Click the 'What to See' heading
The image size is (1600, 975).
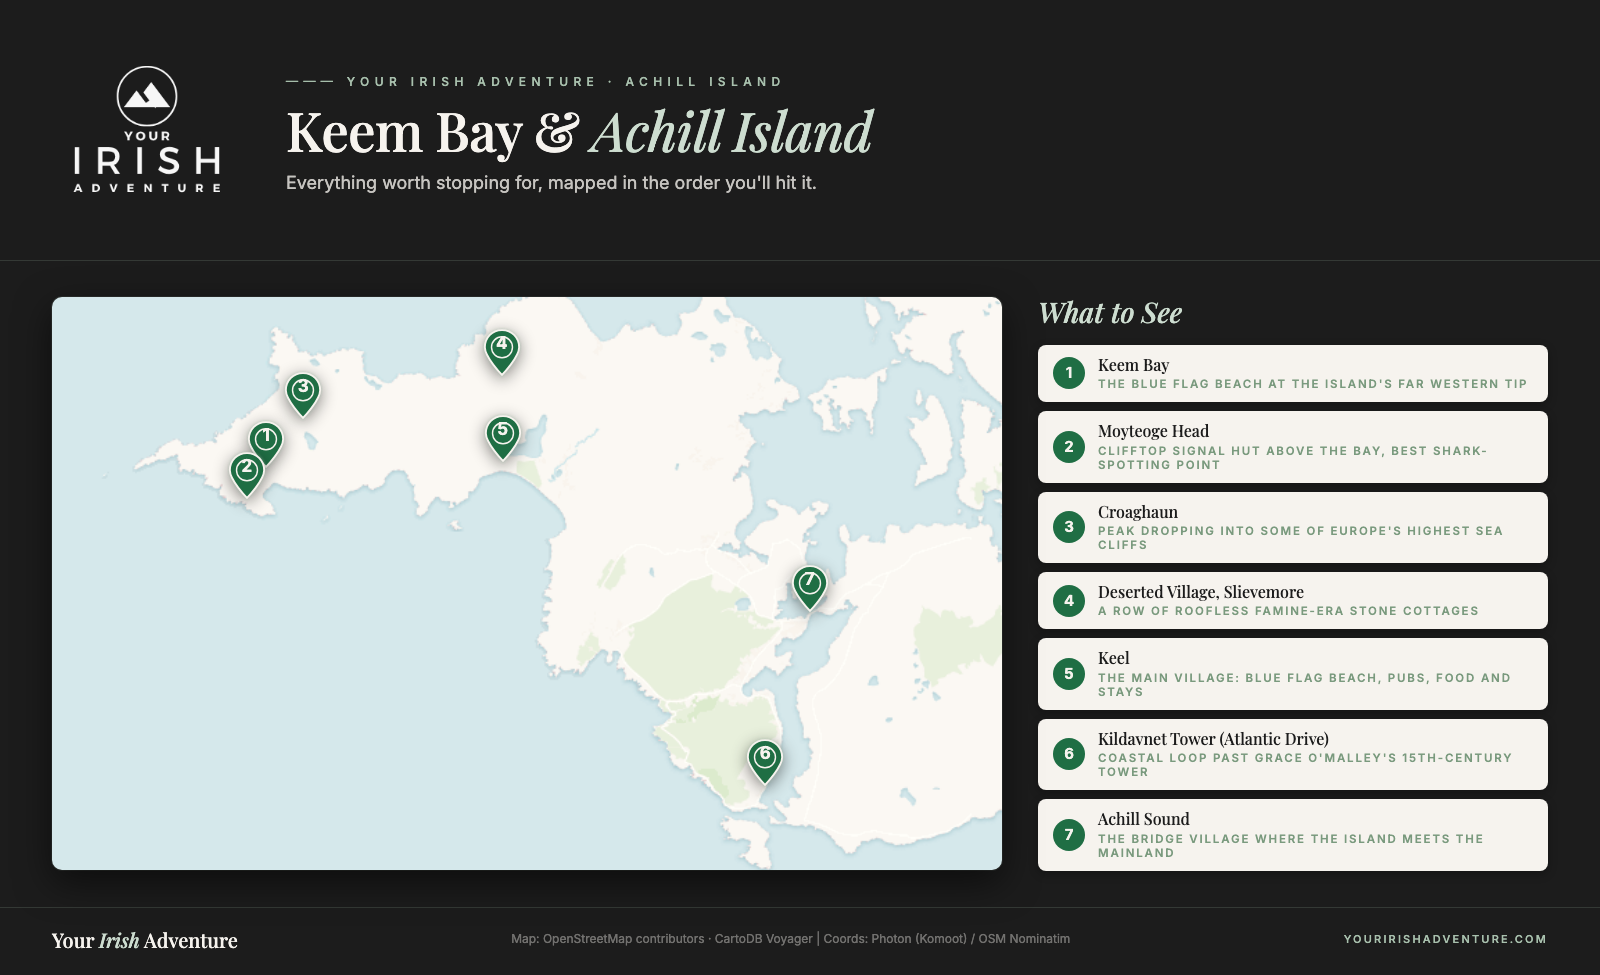point(1110,313)
